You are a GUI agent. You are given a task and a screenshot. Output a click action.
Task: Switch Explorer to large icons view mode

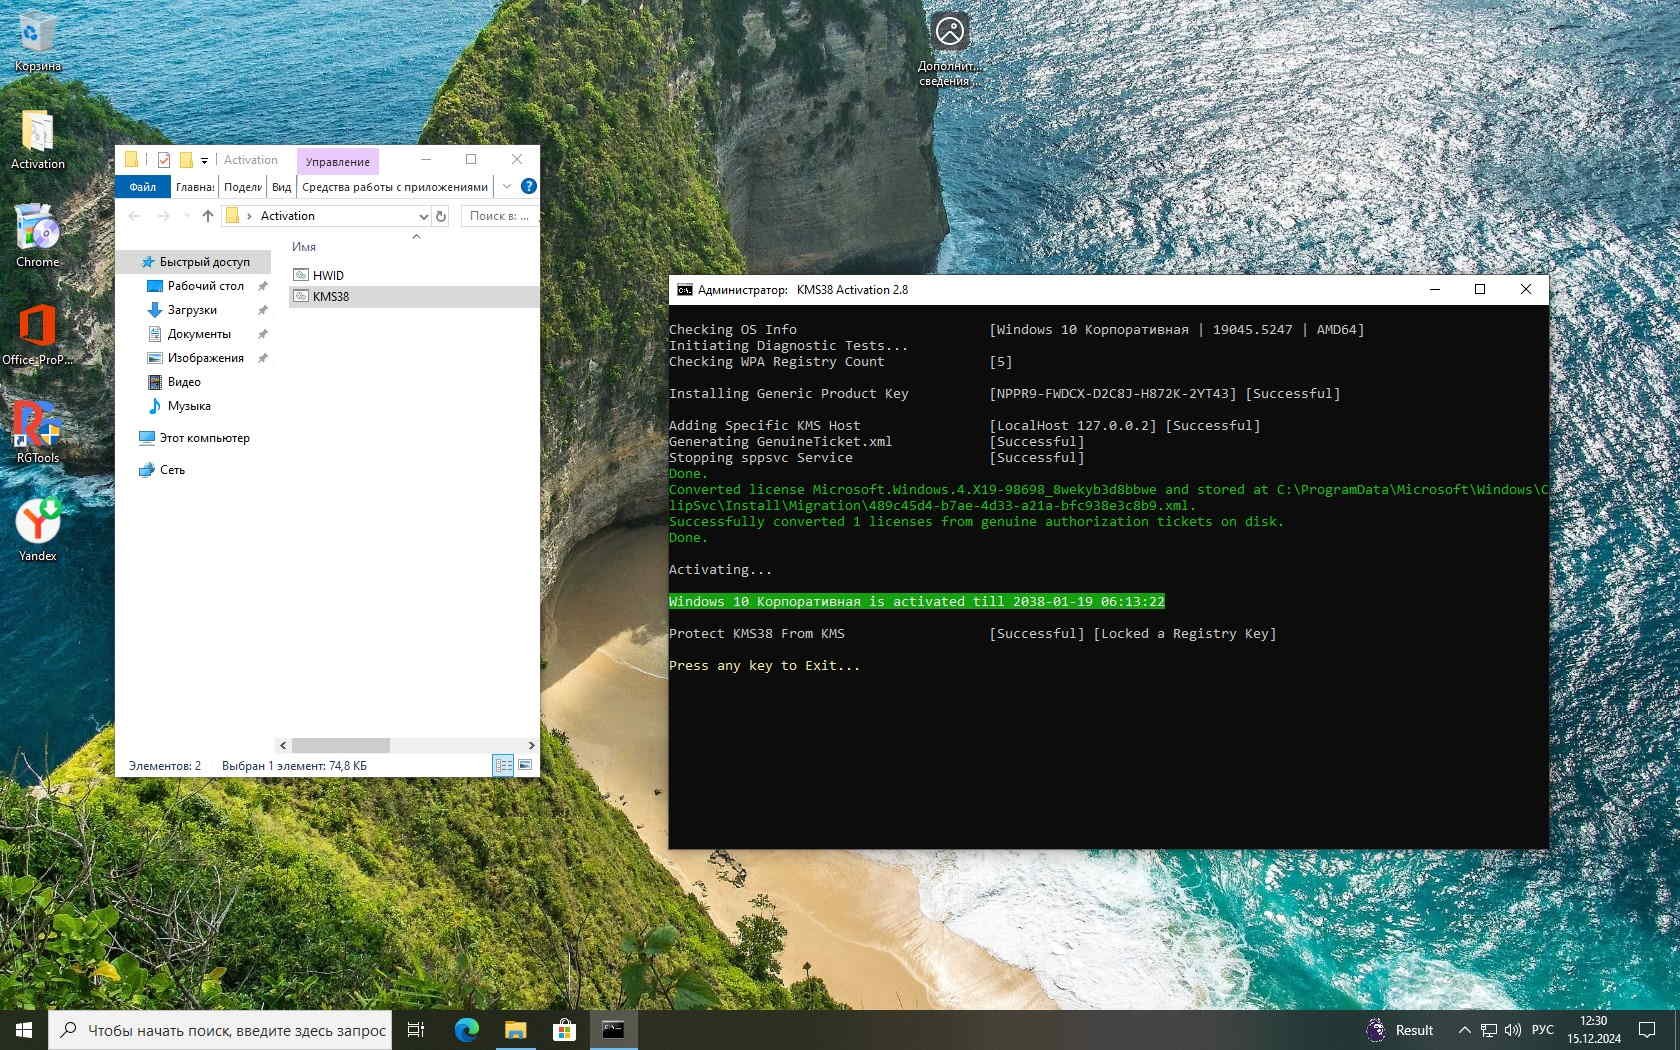[x=525, y=765]
